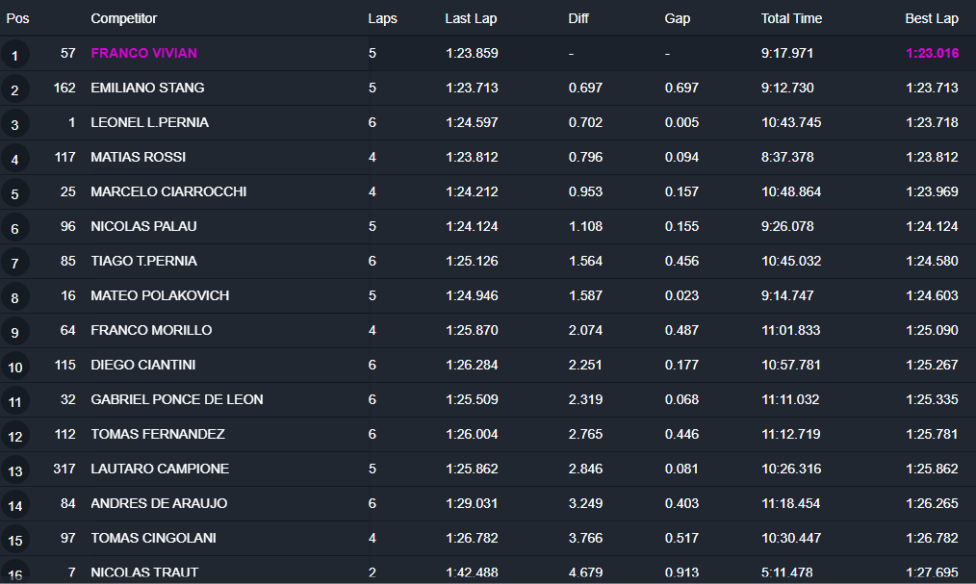Select the position 5 circle badge
The width and height of the screenshot is (976, 584).
pyautogui.click(x=14, y=194)
